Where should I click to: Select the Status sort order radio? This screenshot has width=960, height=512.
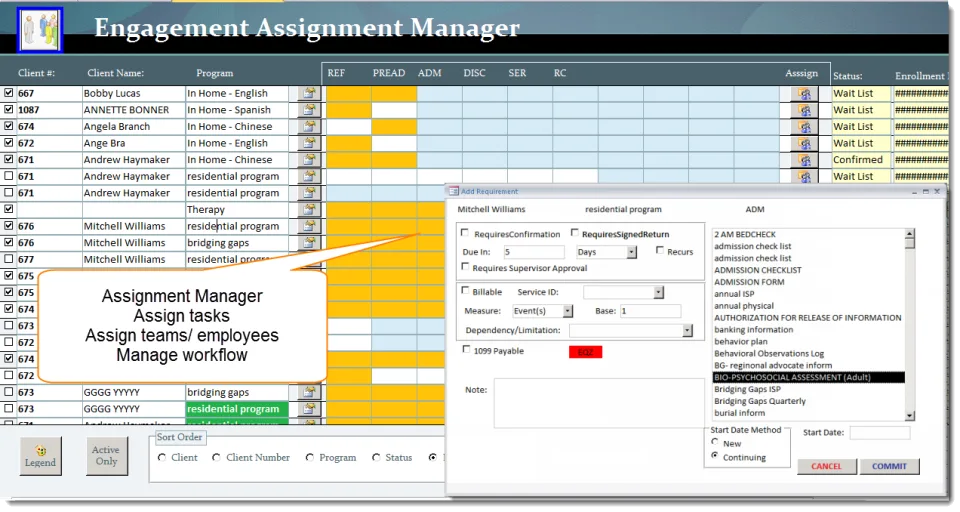[x=376, y=457]
